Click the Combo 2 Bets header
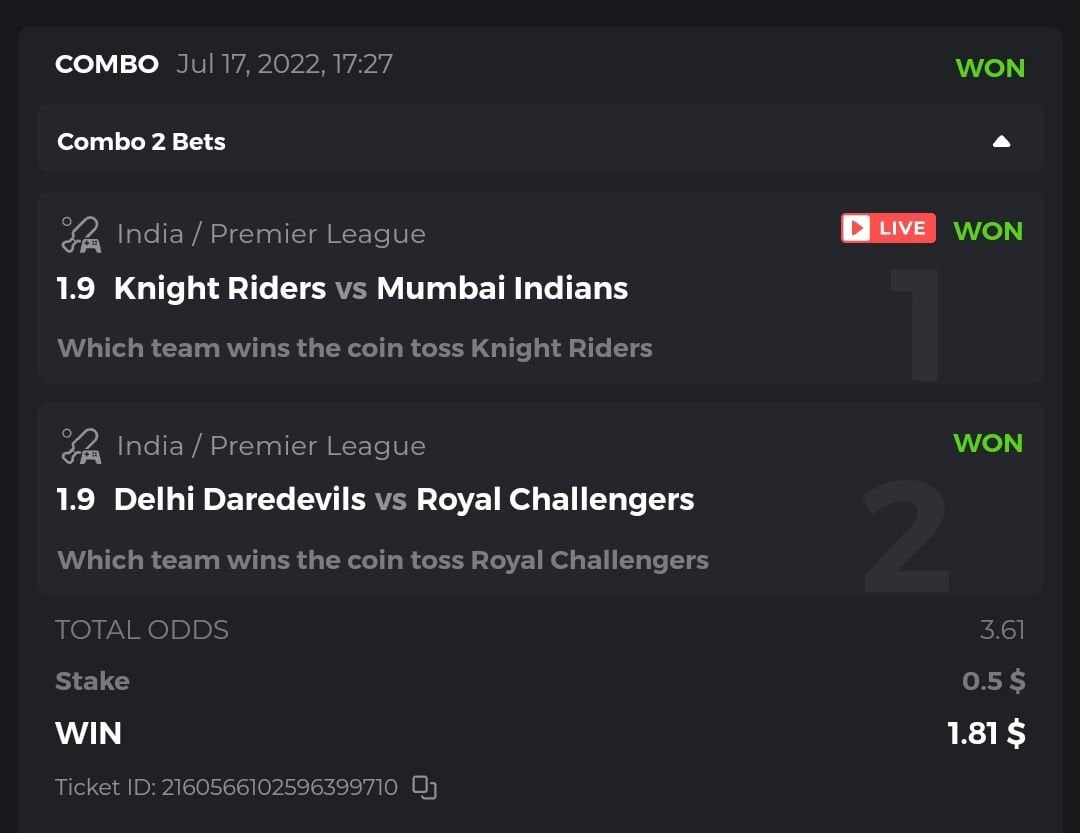1080x833 pixels. (141, 142)
